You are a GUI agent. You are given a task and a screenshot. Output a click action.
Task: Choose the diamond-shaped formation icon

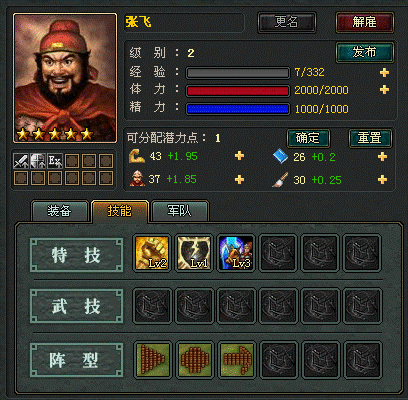[x=195, y=359]
